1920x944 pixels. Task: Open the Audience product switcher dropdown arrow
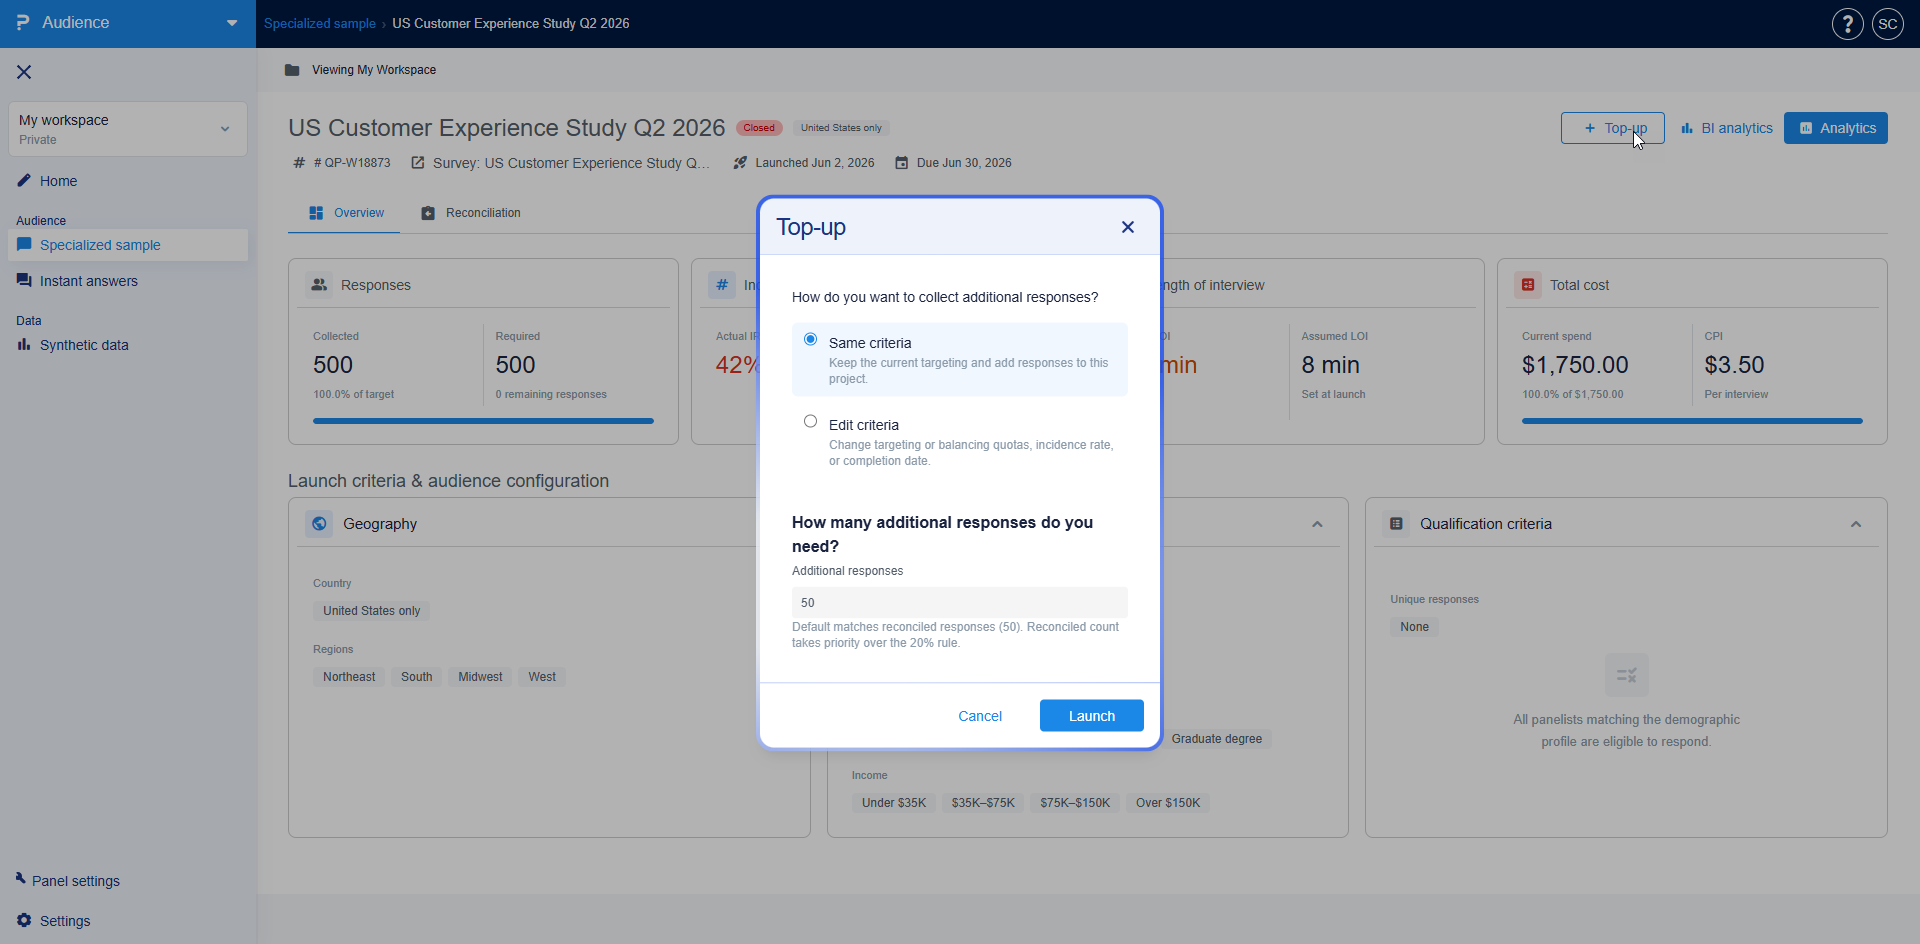[x=232, y=23]
